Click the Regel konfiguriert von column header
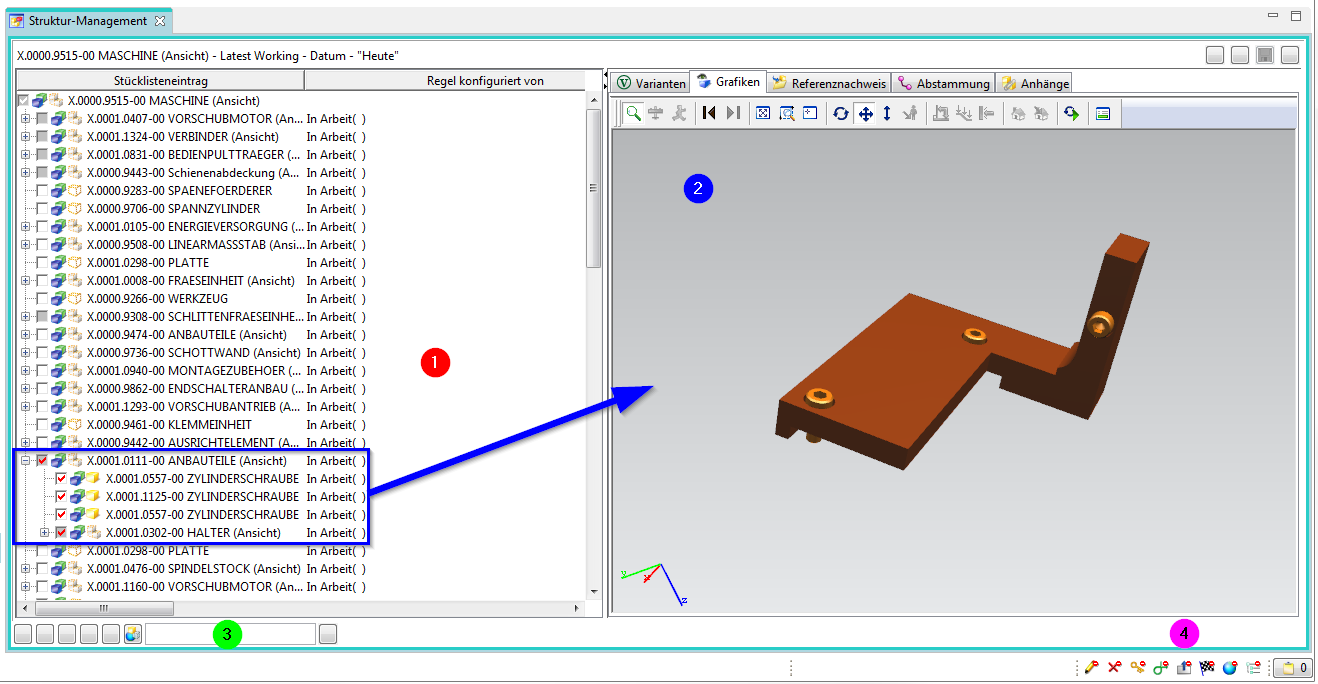 coord(485,81)
